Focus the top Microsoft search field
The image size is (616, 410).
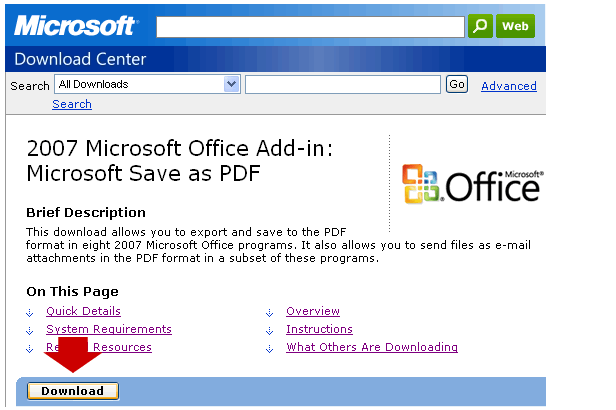[x=309, y=26]
